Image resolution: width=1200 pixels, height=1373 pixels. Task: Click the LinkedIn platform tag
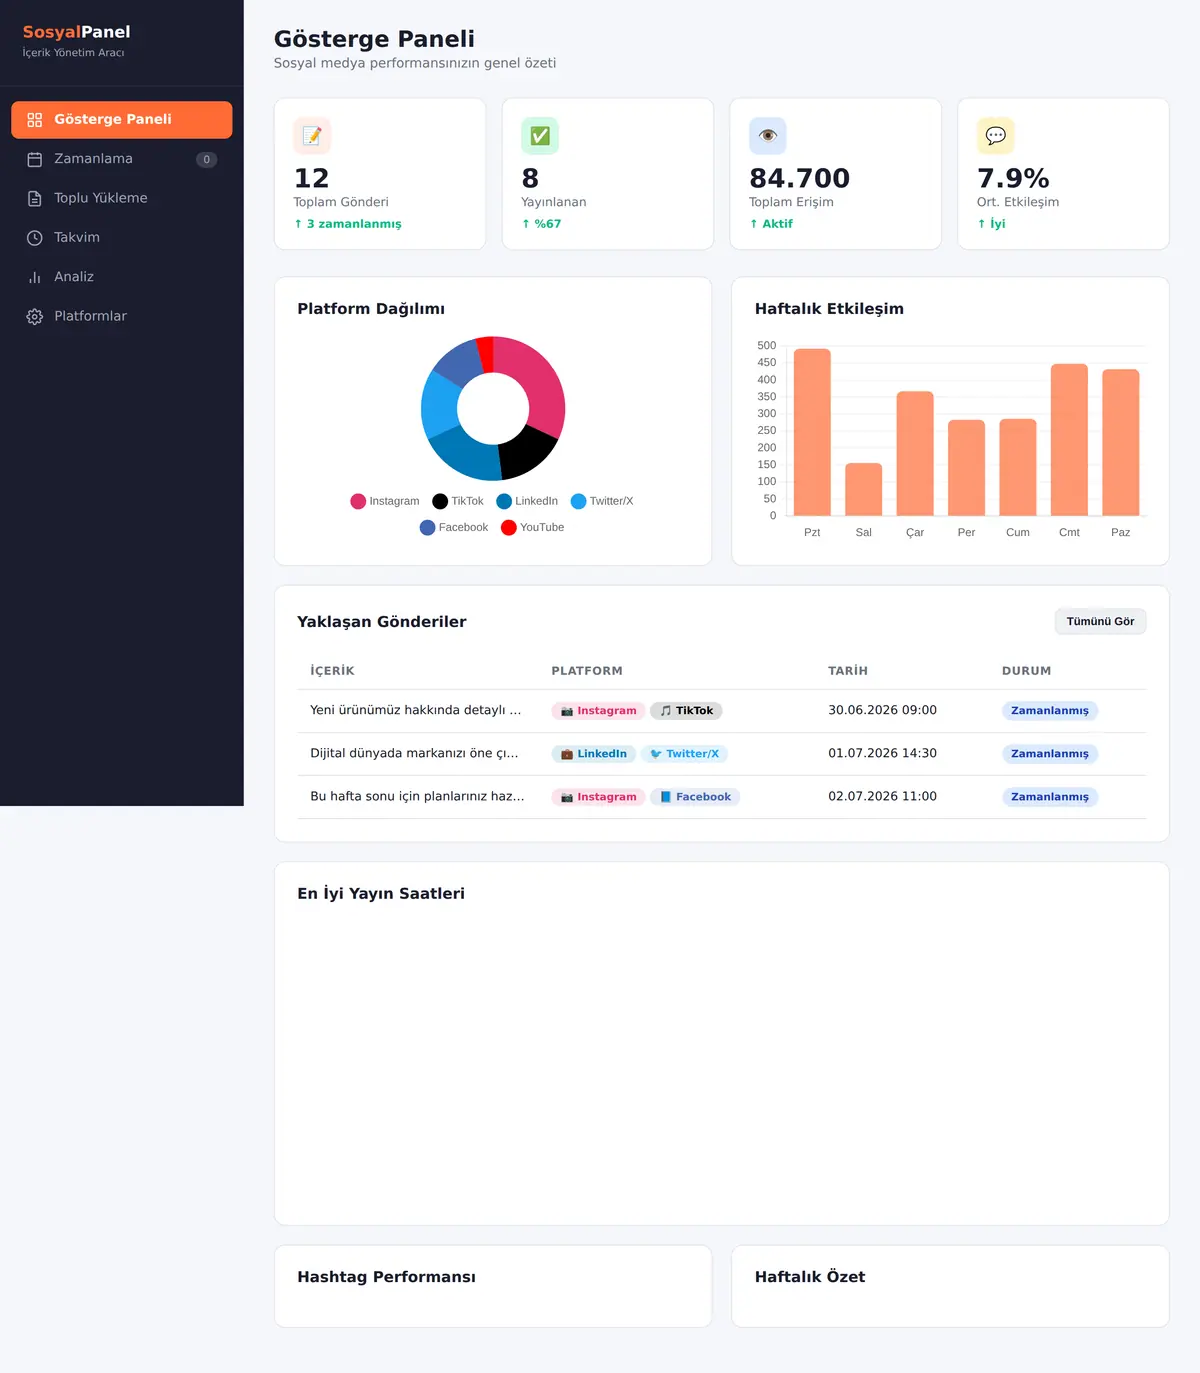(594, 754)
